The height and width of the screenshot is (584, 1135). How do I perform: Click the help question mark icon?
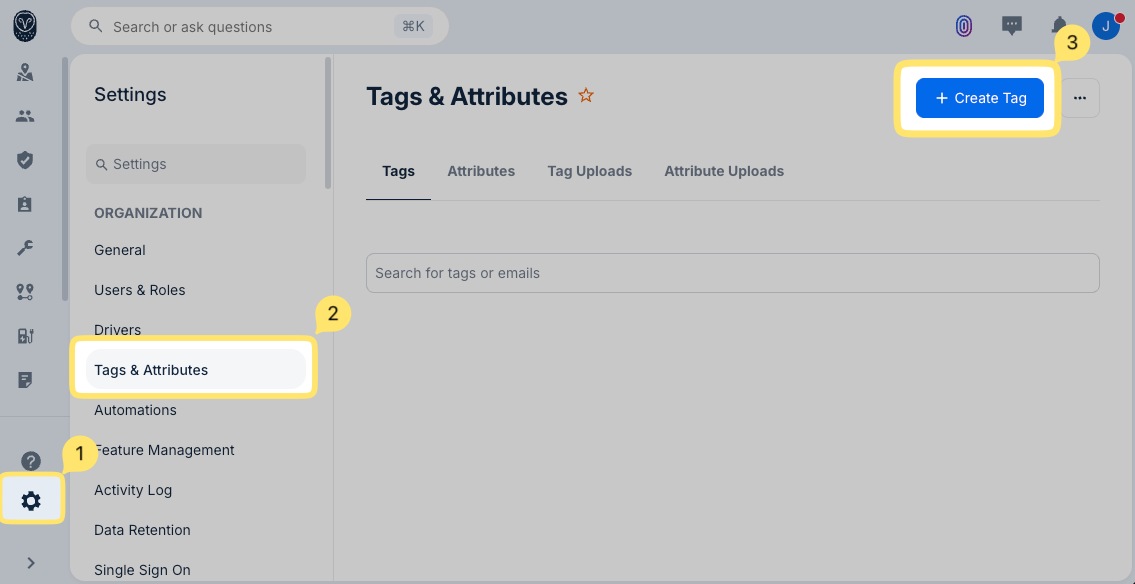31,461
